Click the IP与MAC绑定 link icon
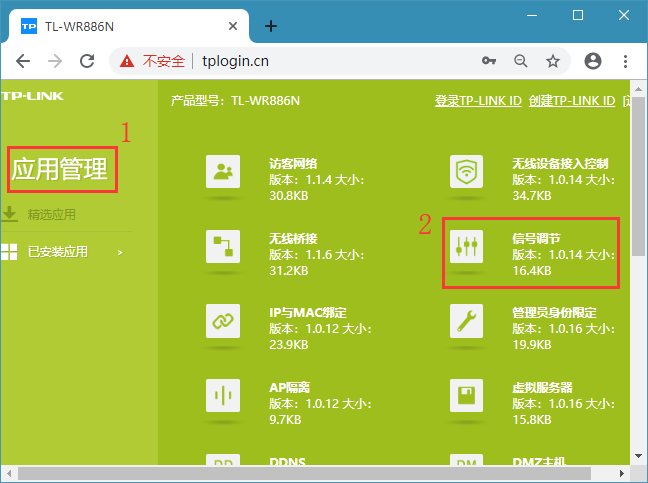 [222, 320]
